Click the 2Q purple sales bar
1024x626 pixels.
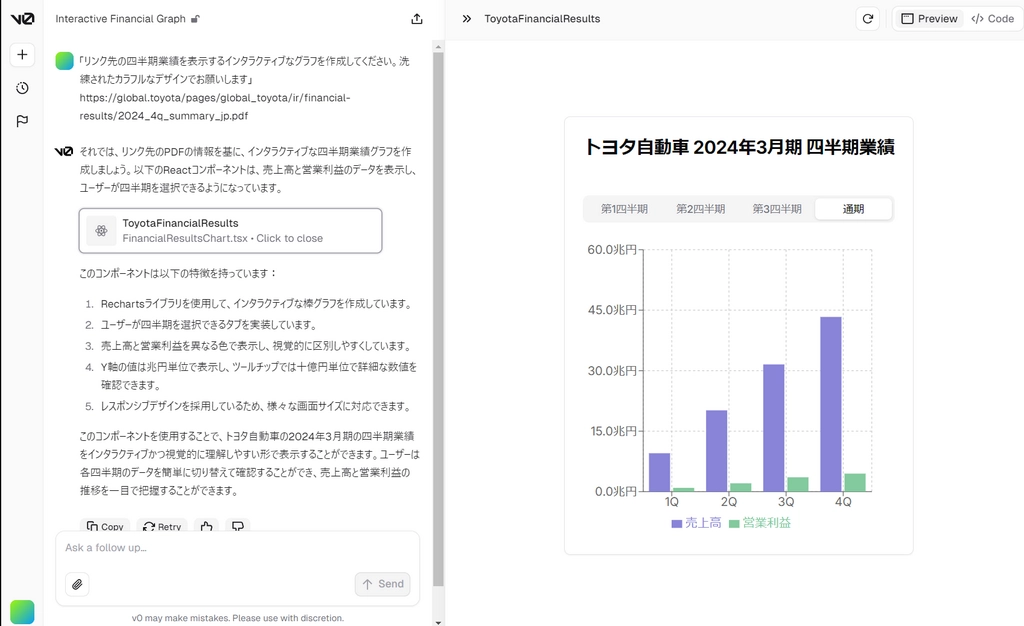[x=716, y=450]
